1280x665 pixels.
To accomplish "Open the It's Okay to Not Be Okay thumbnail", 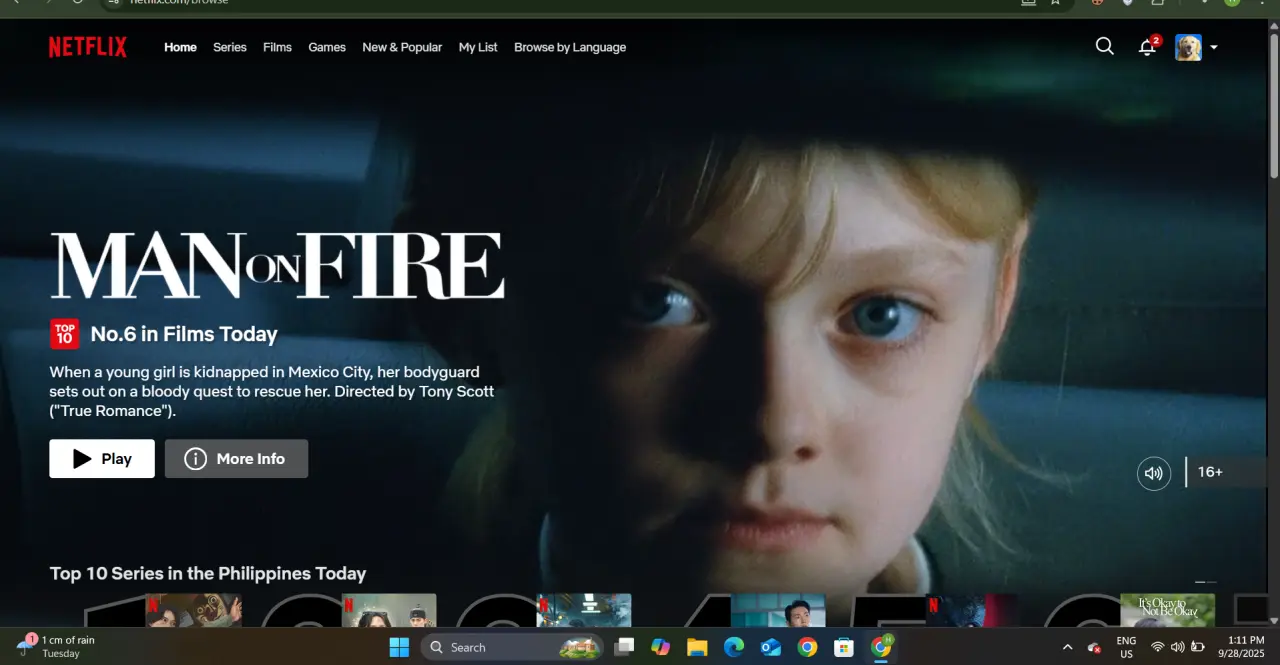I will pos(1167,610).
